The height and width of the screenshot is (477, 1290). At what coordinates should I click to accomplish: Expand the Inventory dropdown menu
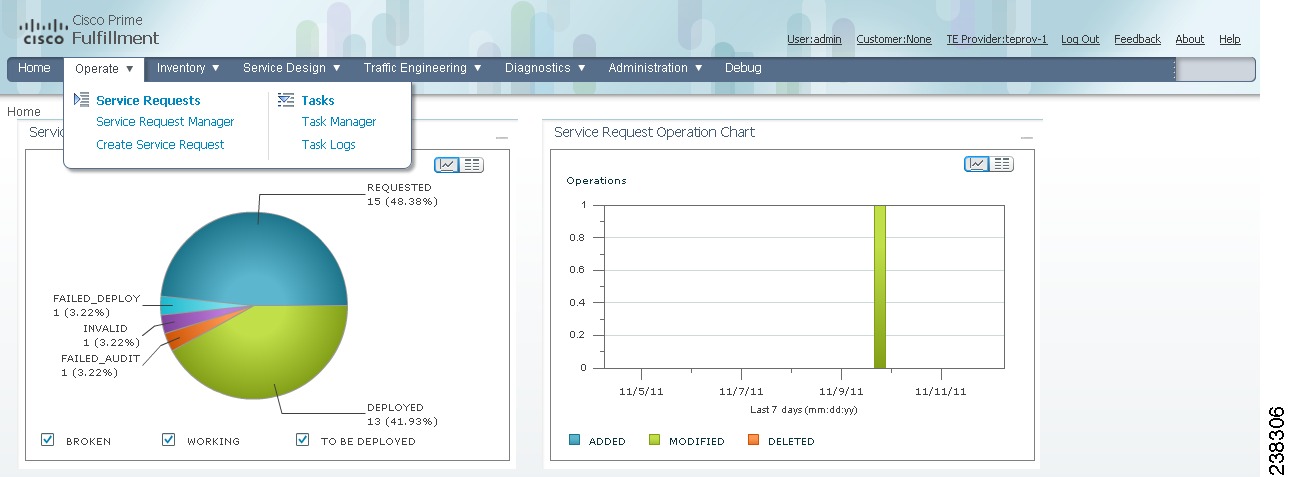pos(188,68)
